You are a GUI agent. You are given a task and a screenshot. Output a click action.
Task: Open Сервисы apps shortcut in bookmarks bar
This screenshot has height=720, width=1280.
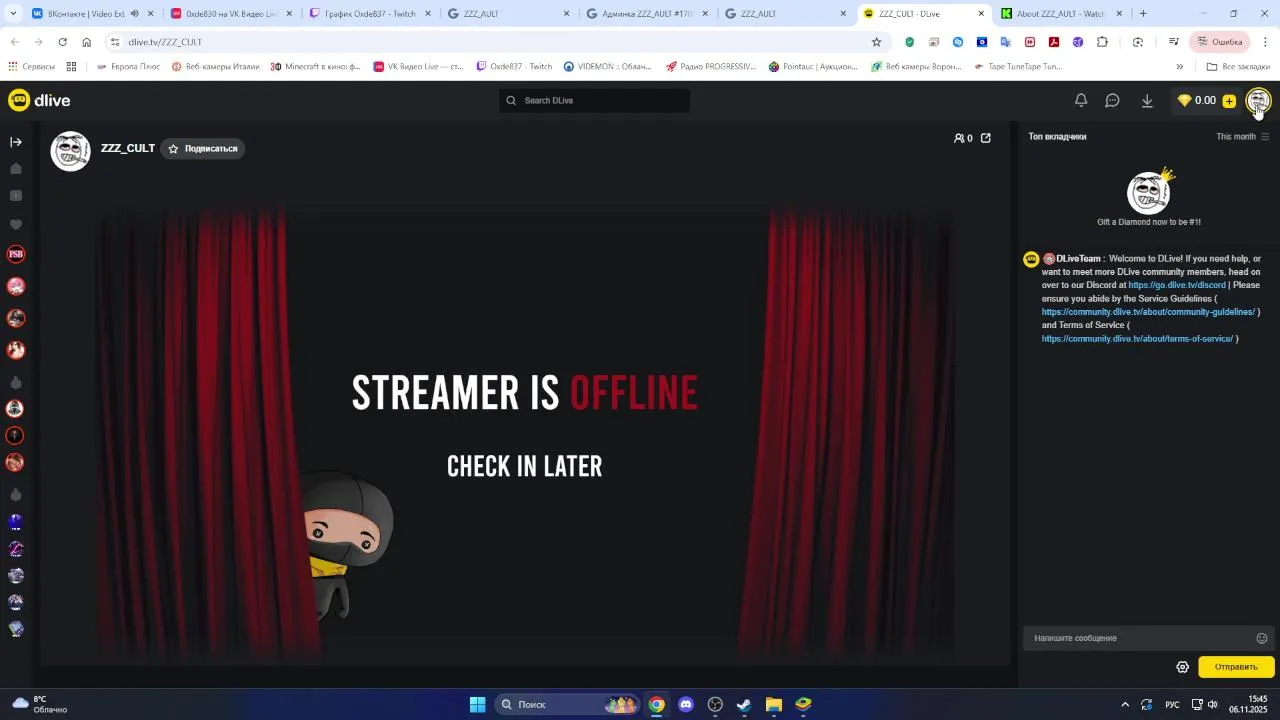click(32, 67)
